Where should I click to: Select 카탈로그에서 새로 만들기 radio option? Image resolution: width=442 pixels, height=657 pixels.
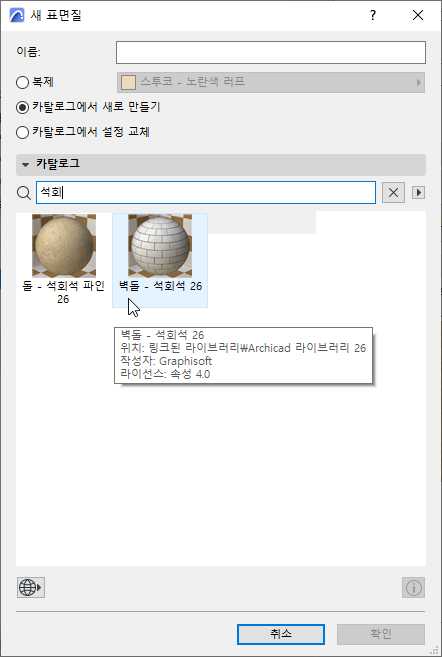tap(22, 107)
